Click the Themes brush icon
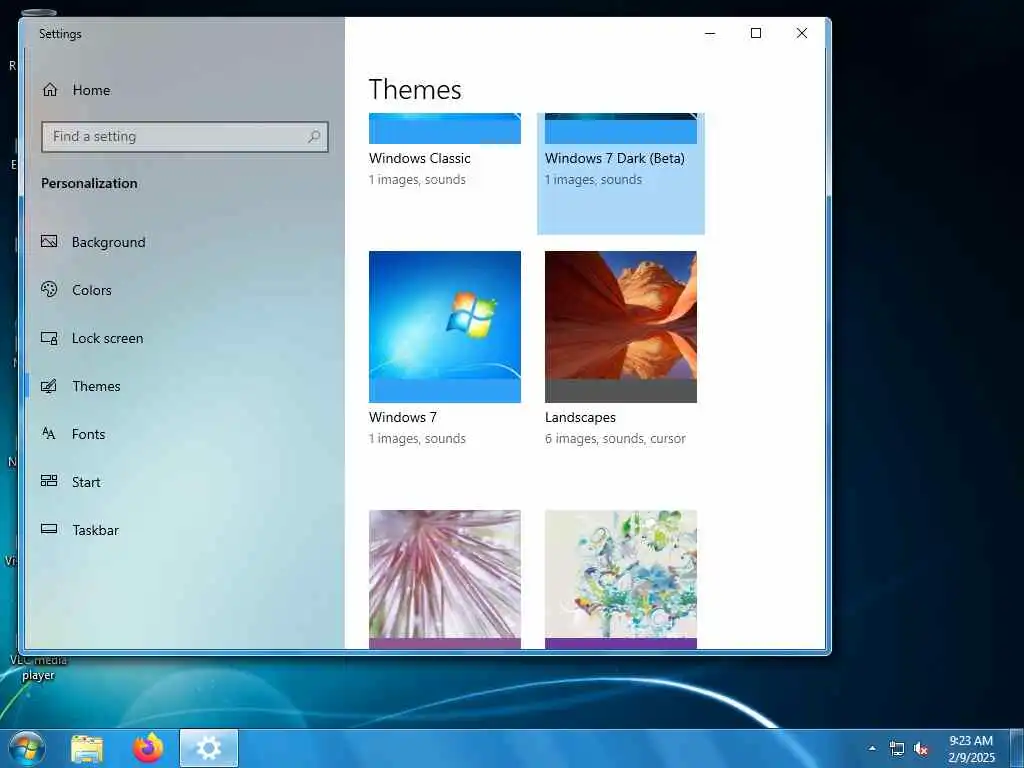This screenshot has height=768, width=1024. 49,386
